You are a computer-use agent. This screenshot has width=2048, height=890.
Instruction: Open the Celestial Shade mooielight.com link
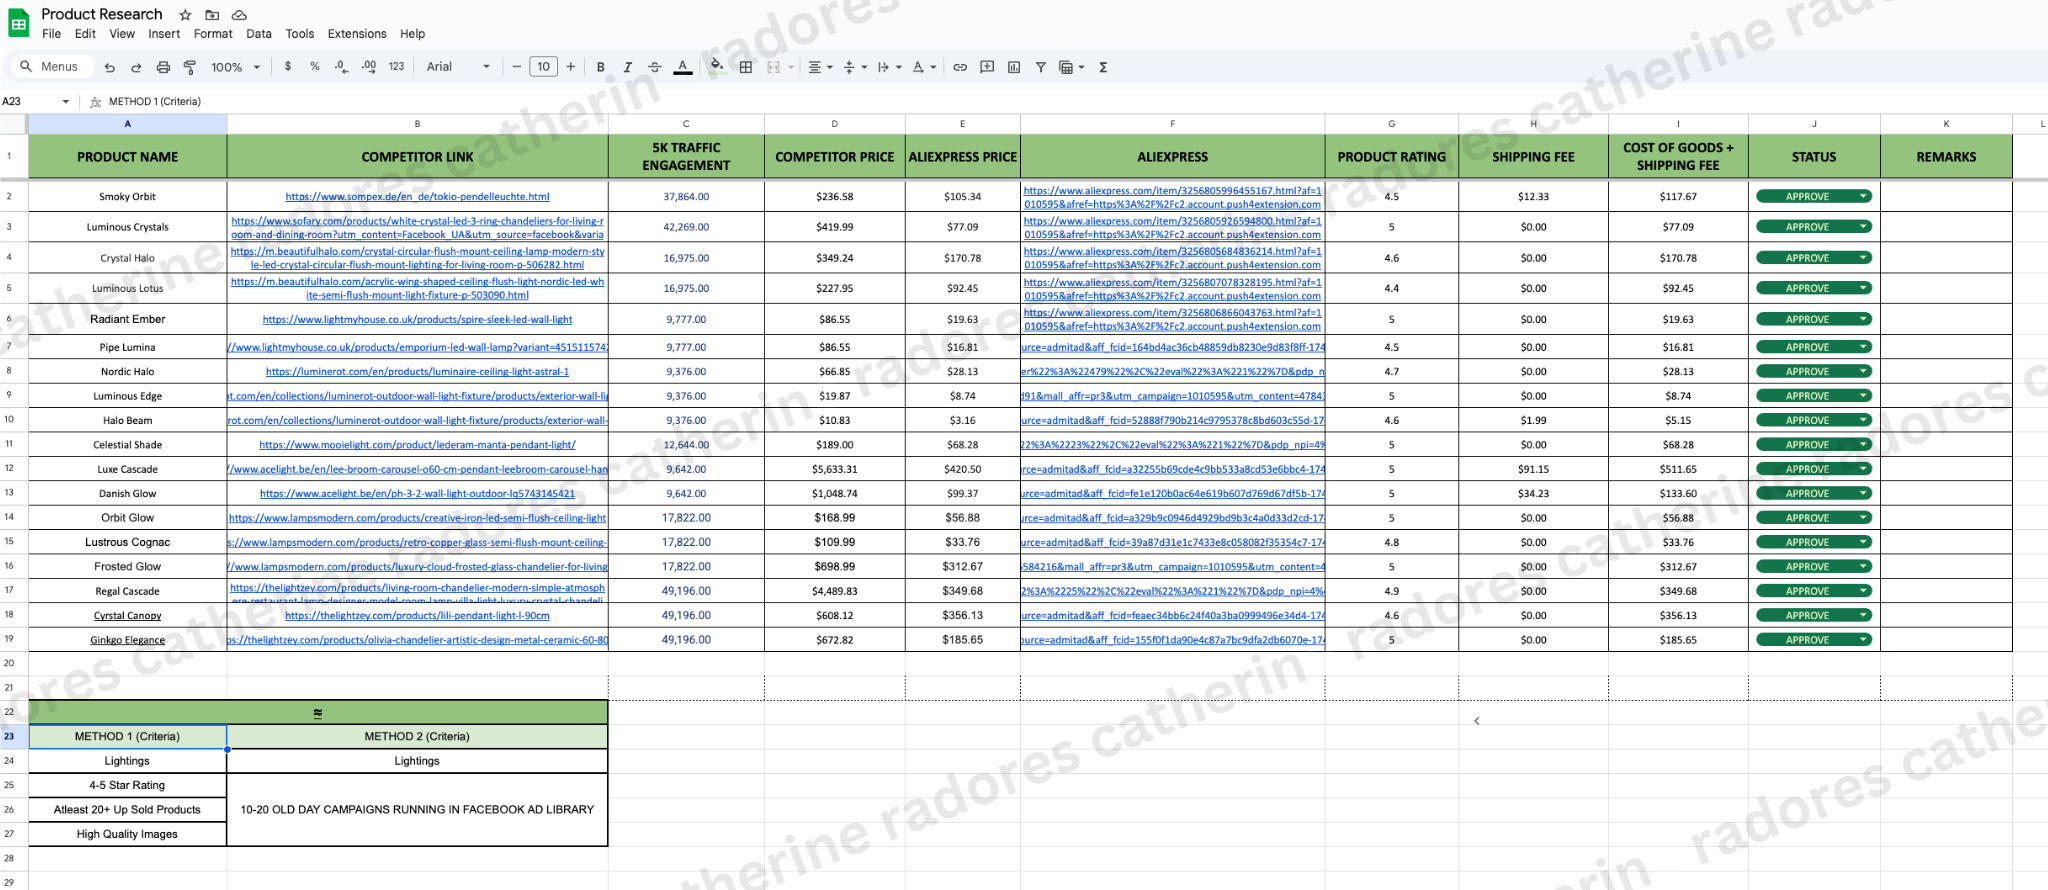point(417,445)
